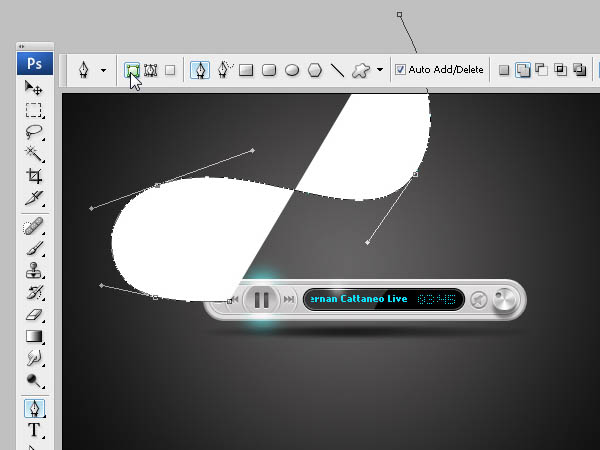Select the Lasso tool
Screen dimensions: 600x450
pos(34,132)
